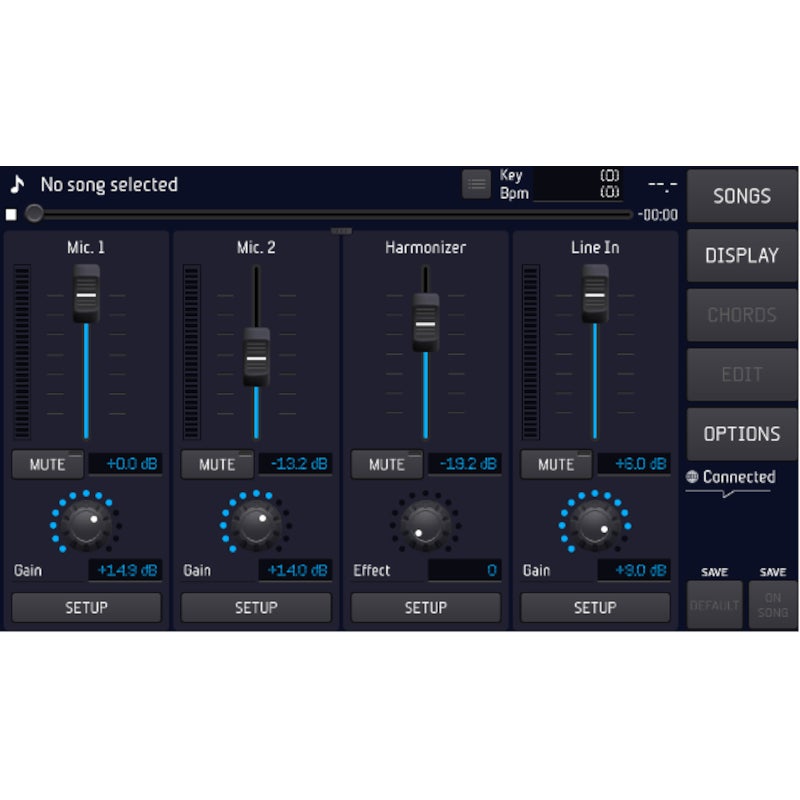Click the Connected status globe icon
Screen dimensions: 800x800
(692, 477)
